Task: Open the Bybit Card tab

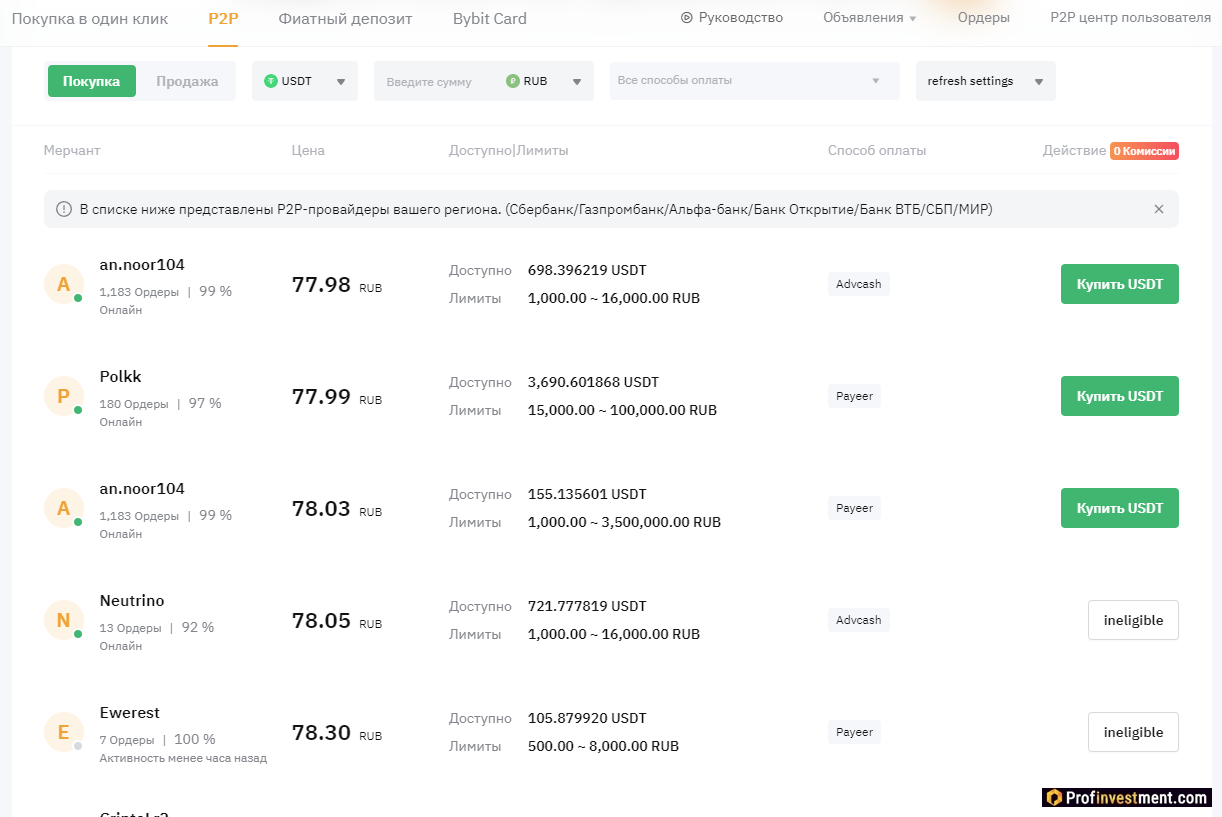Action: 489,18
